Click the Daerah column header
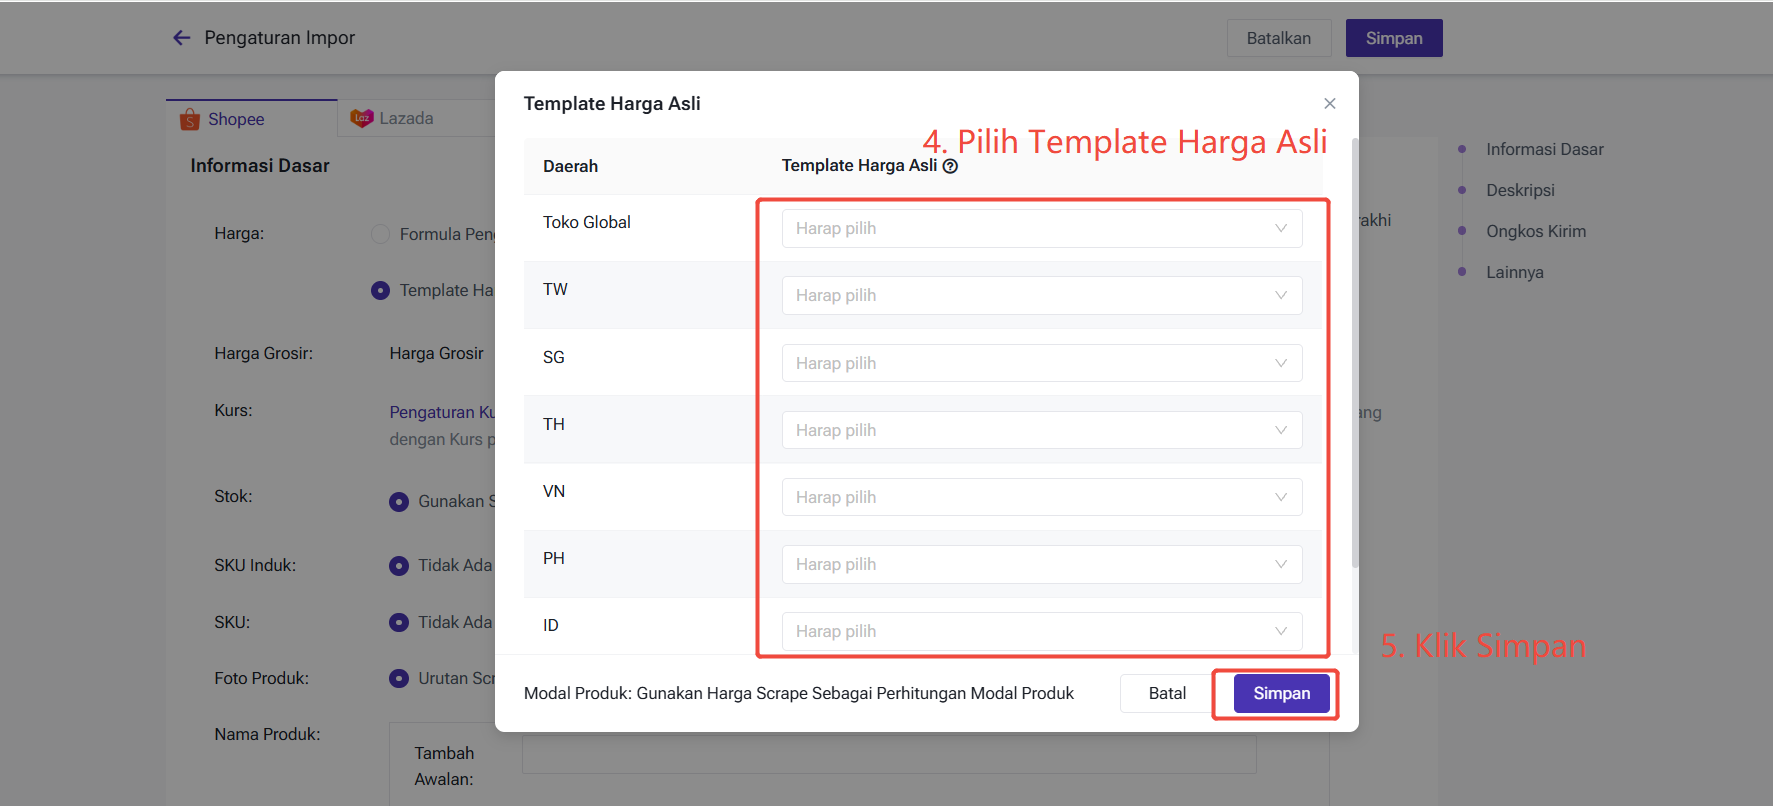Image resolution: width=1773 pixels, height=806 pixels. pyautogui.click(x=570, y=166)
